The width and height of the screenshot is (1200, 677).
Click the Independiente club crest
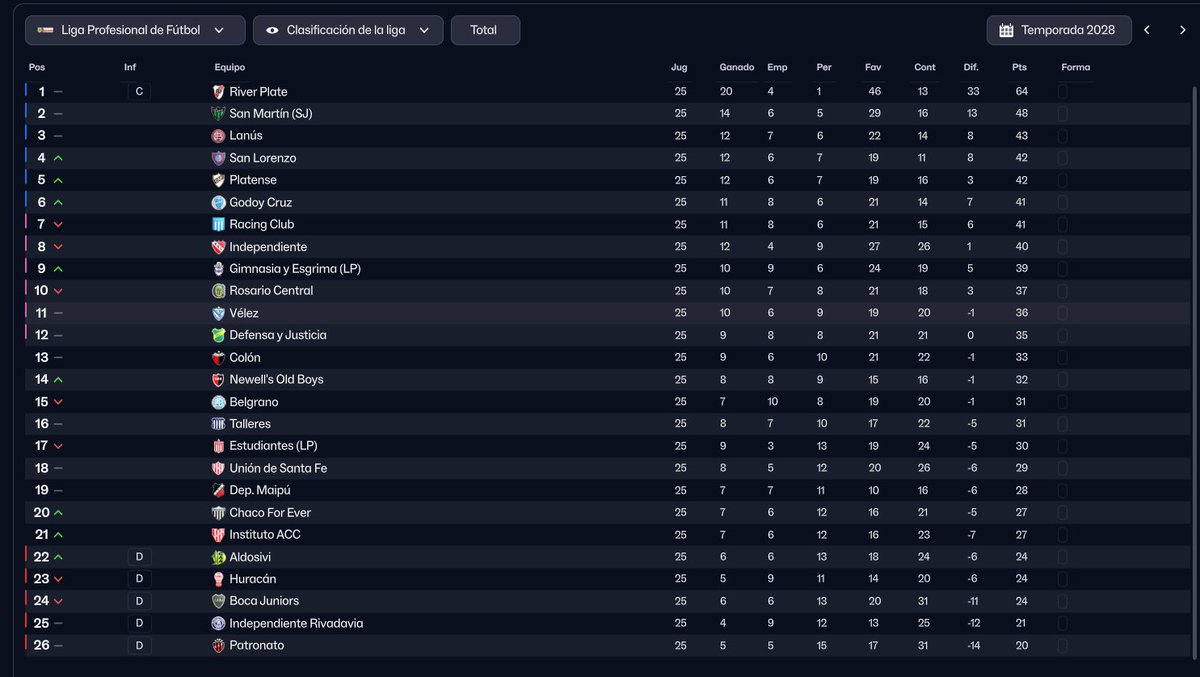(218, 247)
